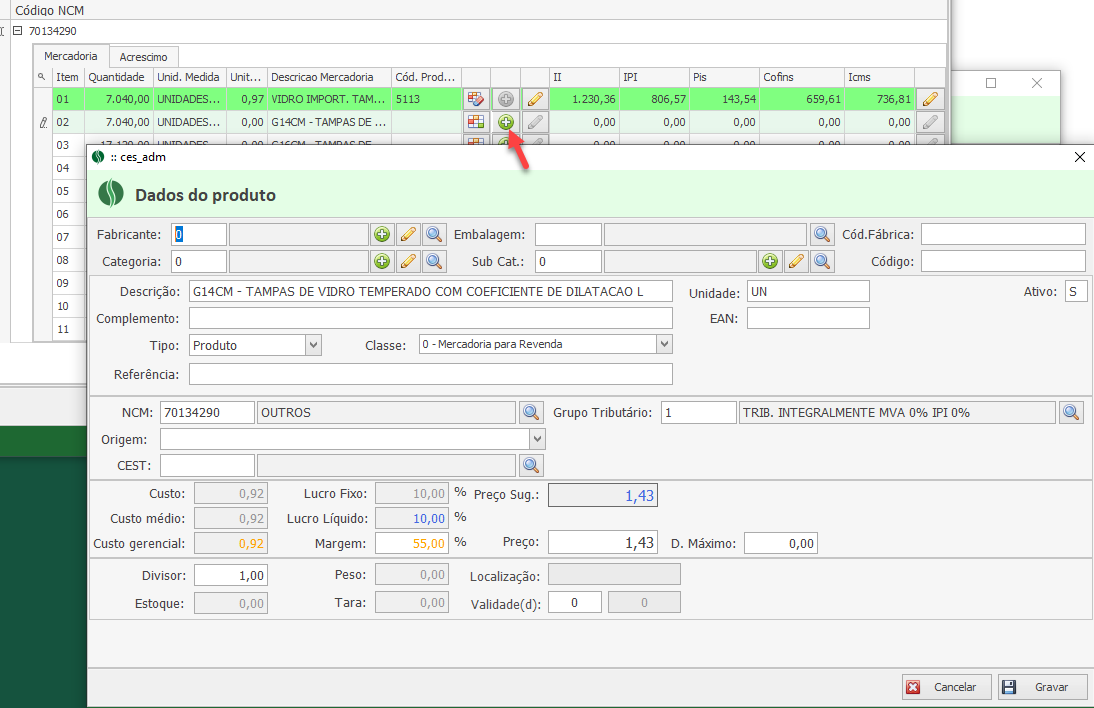Search Embalagem with the magnifier icon

click(822, 234)
